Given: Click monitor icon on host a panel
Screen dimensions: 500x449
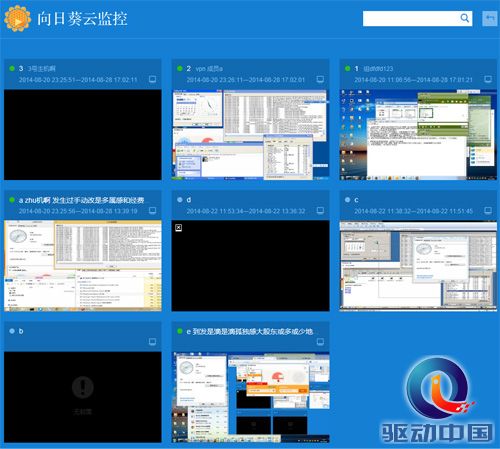Looking at the screenshot, I should pos(152,211).
